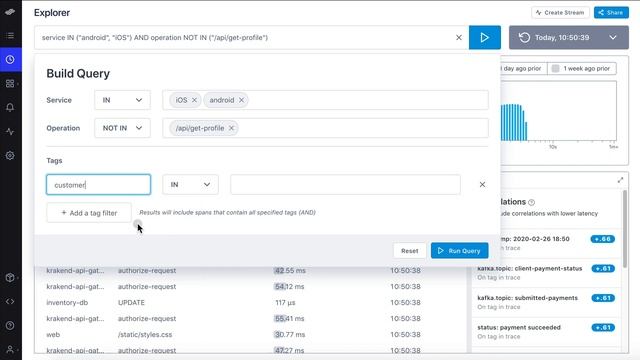The image size is (640, 360).
Task: Click the customer tag key input field
Action: click(98, 184)
